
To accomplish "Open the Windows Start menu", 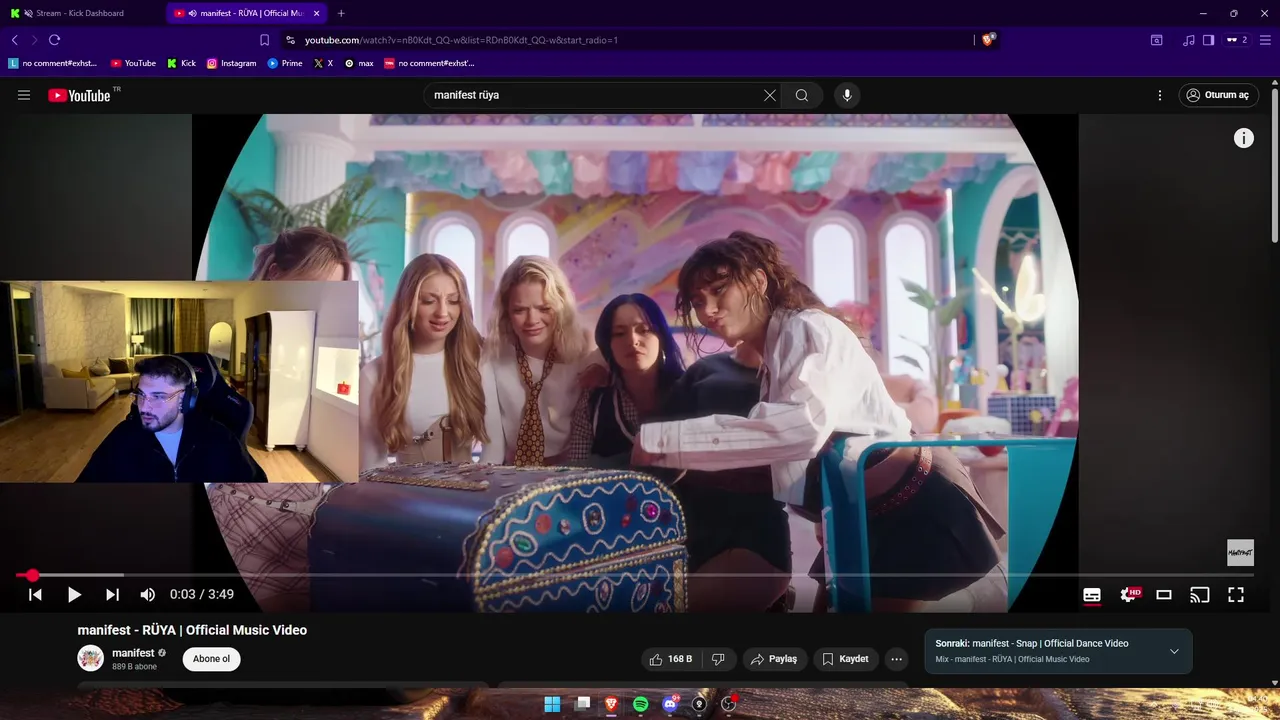I will tap(552, 704).
